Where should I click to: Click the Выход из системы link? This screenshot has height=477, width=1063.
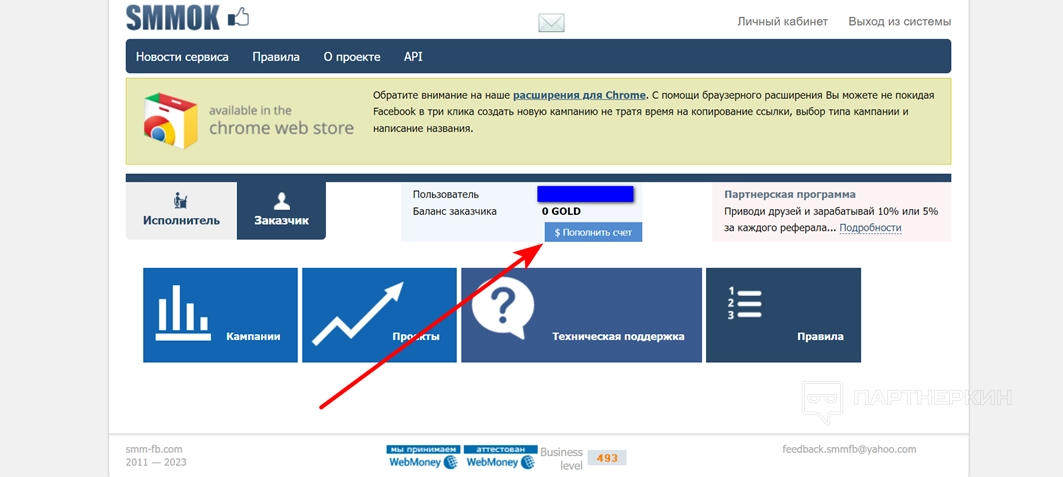point(900,22)
